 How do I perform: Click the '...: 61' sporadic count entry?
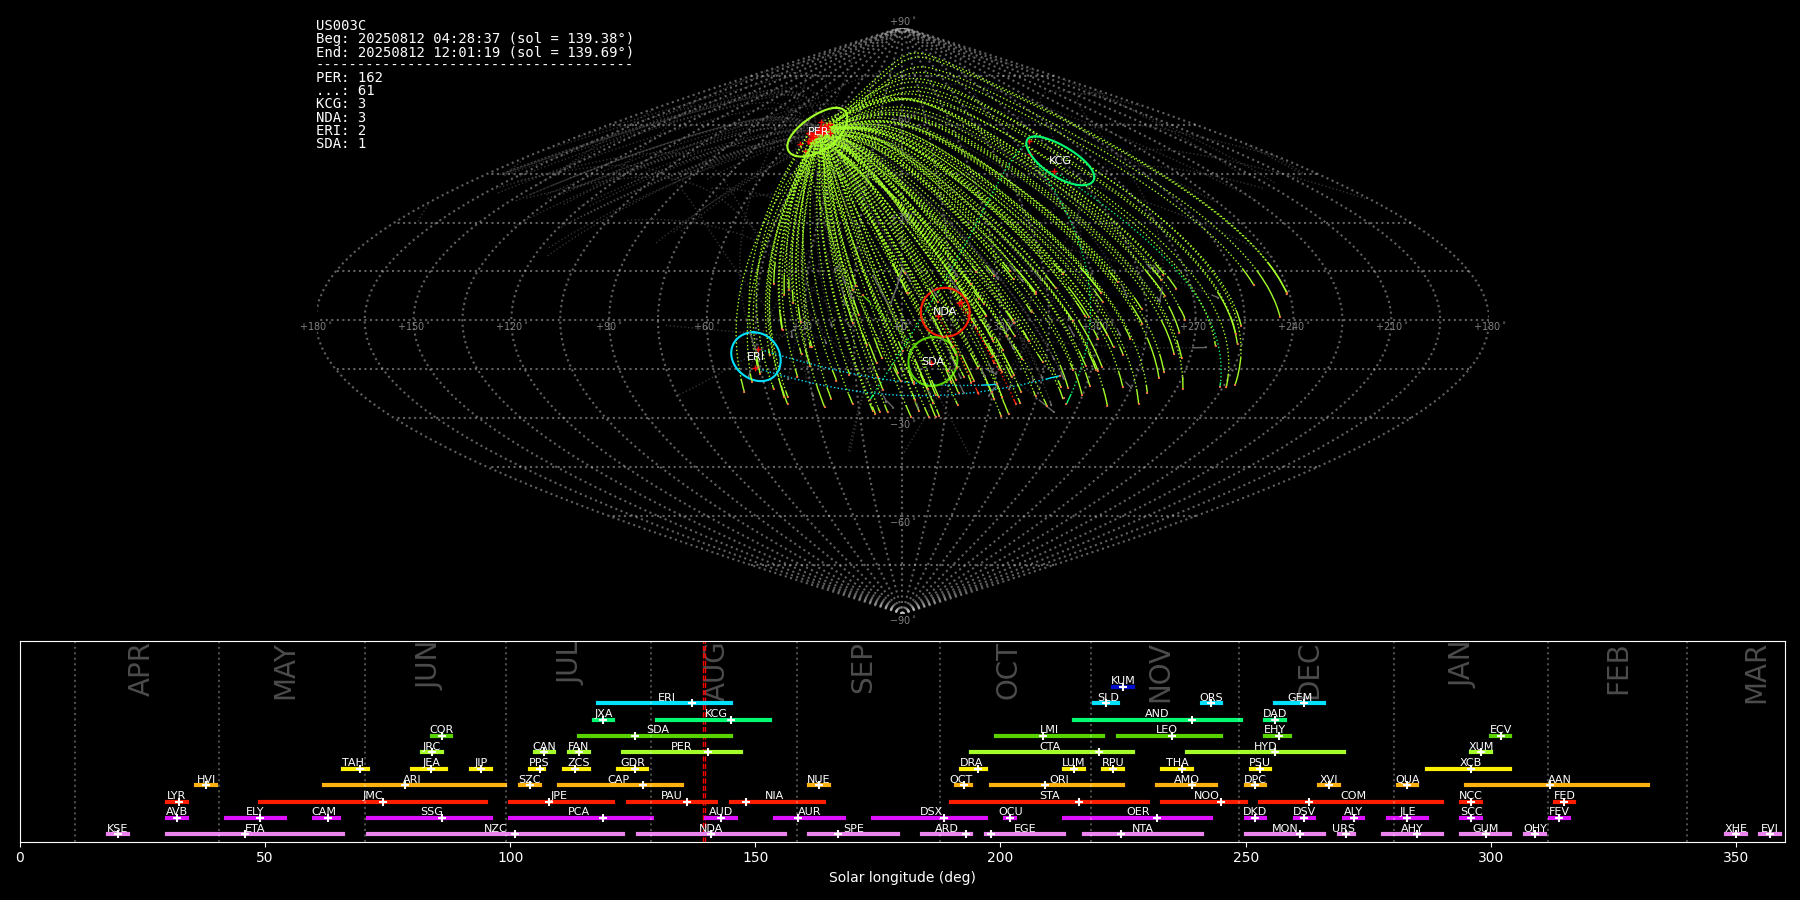tap(345, 91)
